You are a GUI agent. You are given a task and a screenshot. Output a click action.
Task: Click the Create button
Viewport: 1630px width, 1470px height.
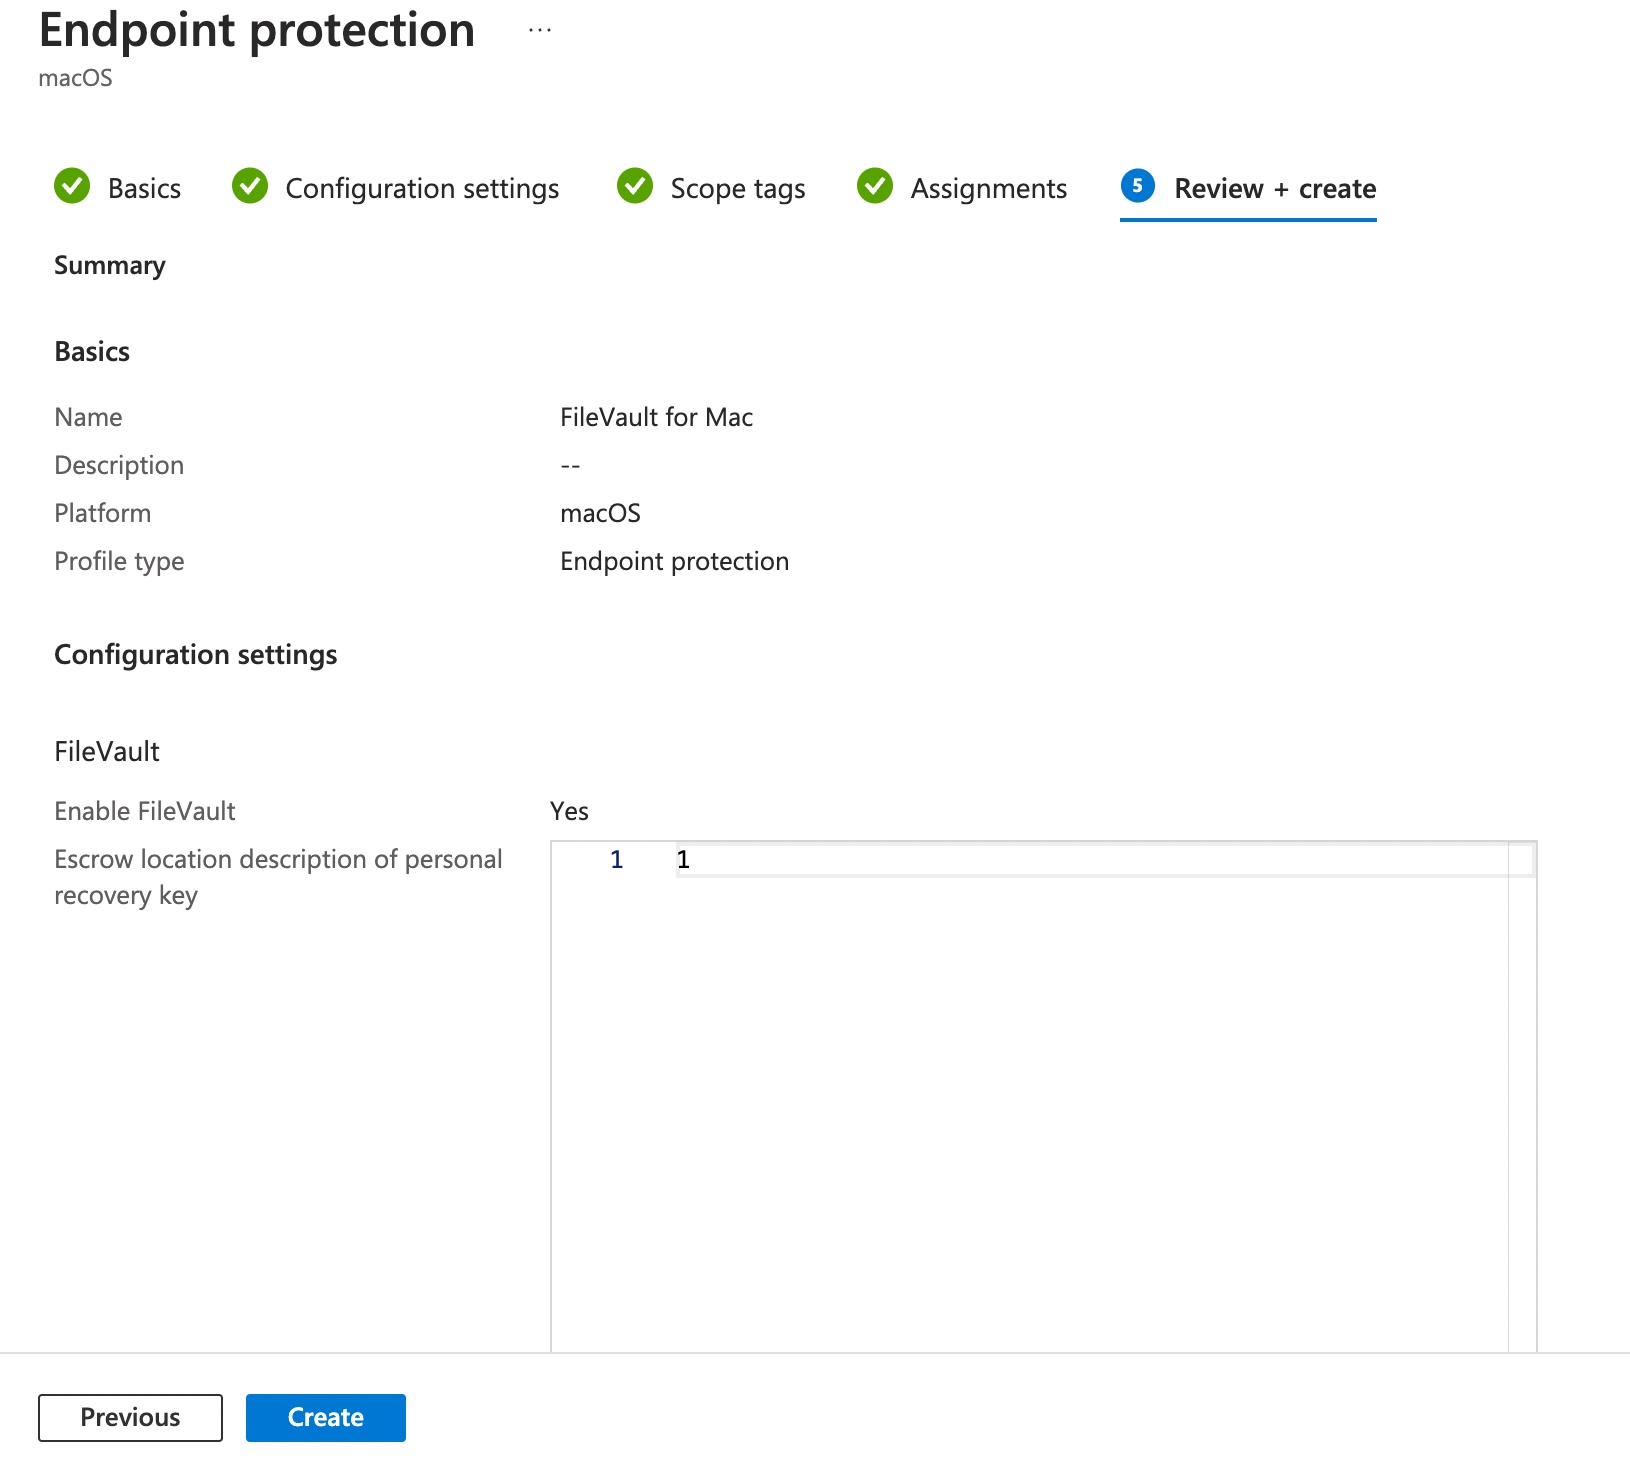point(326,1418)
